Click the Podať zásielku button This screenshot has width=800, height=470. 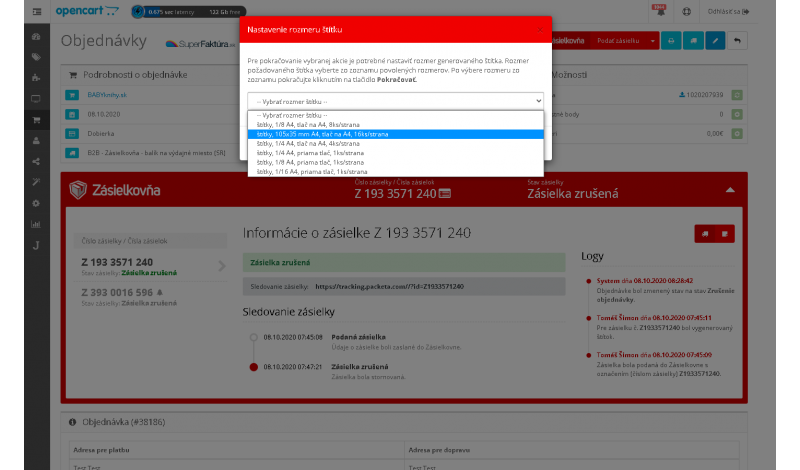(618, 41)
